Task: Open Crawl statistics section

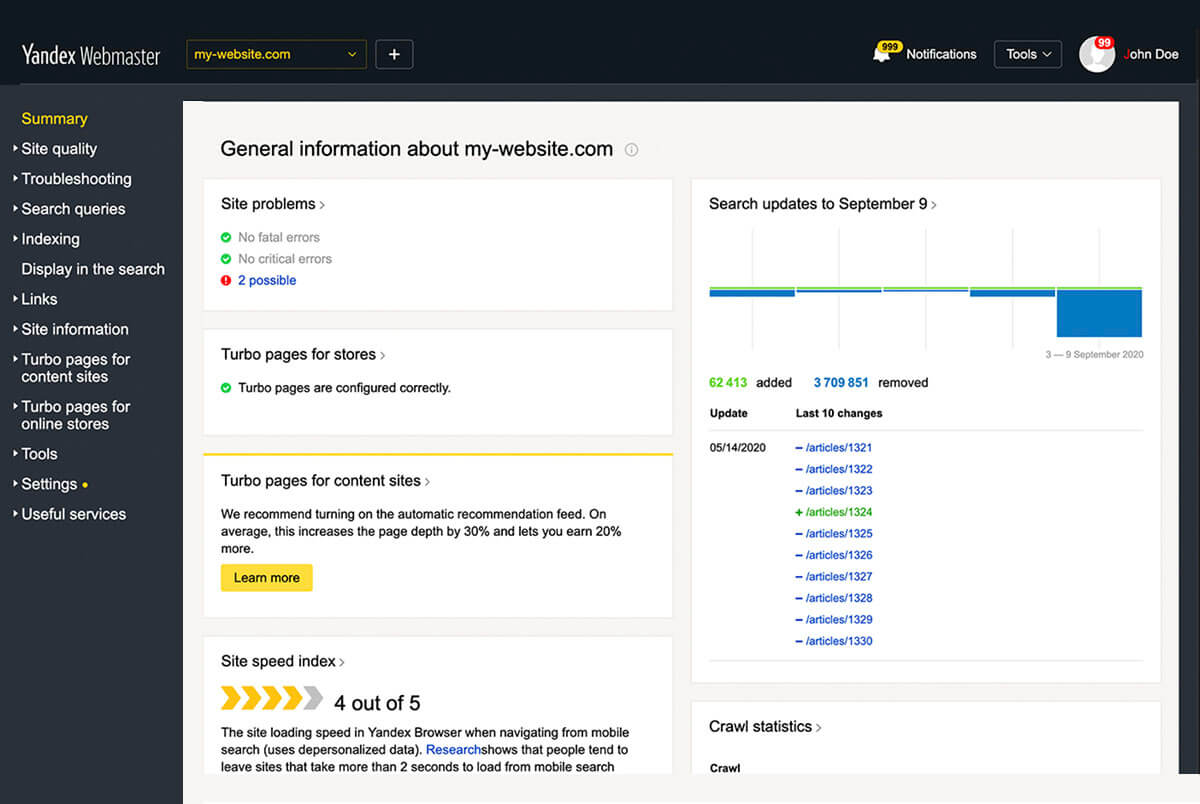Action: tap(762, 726)
